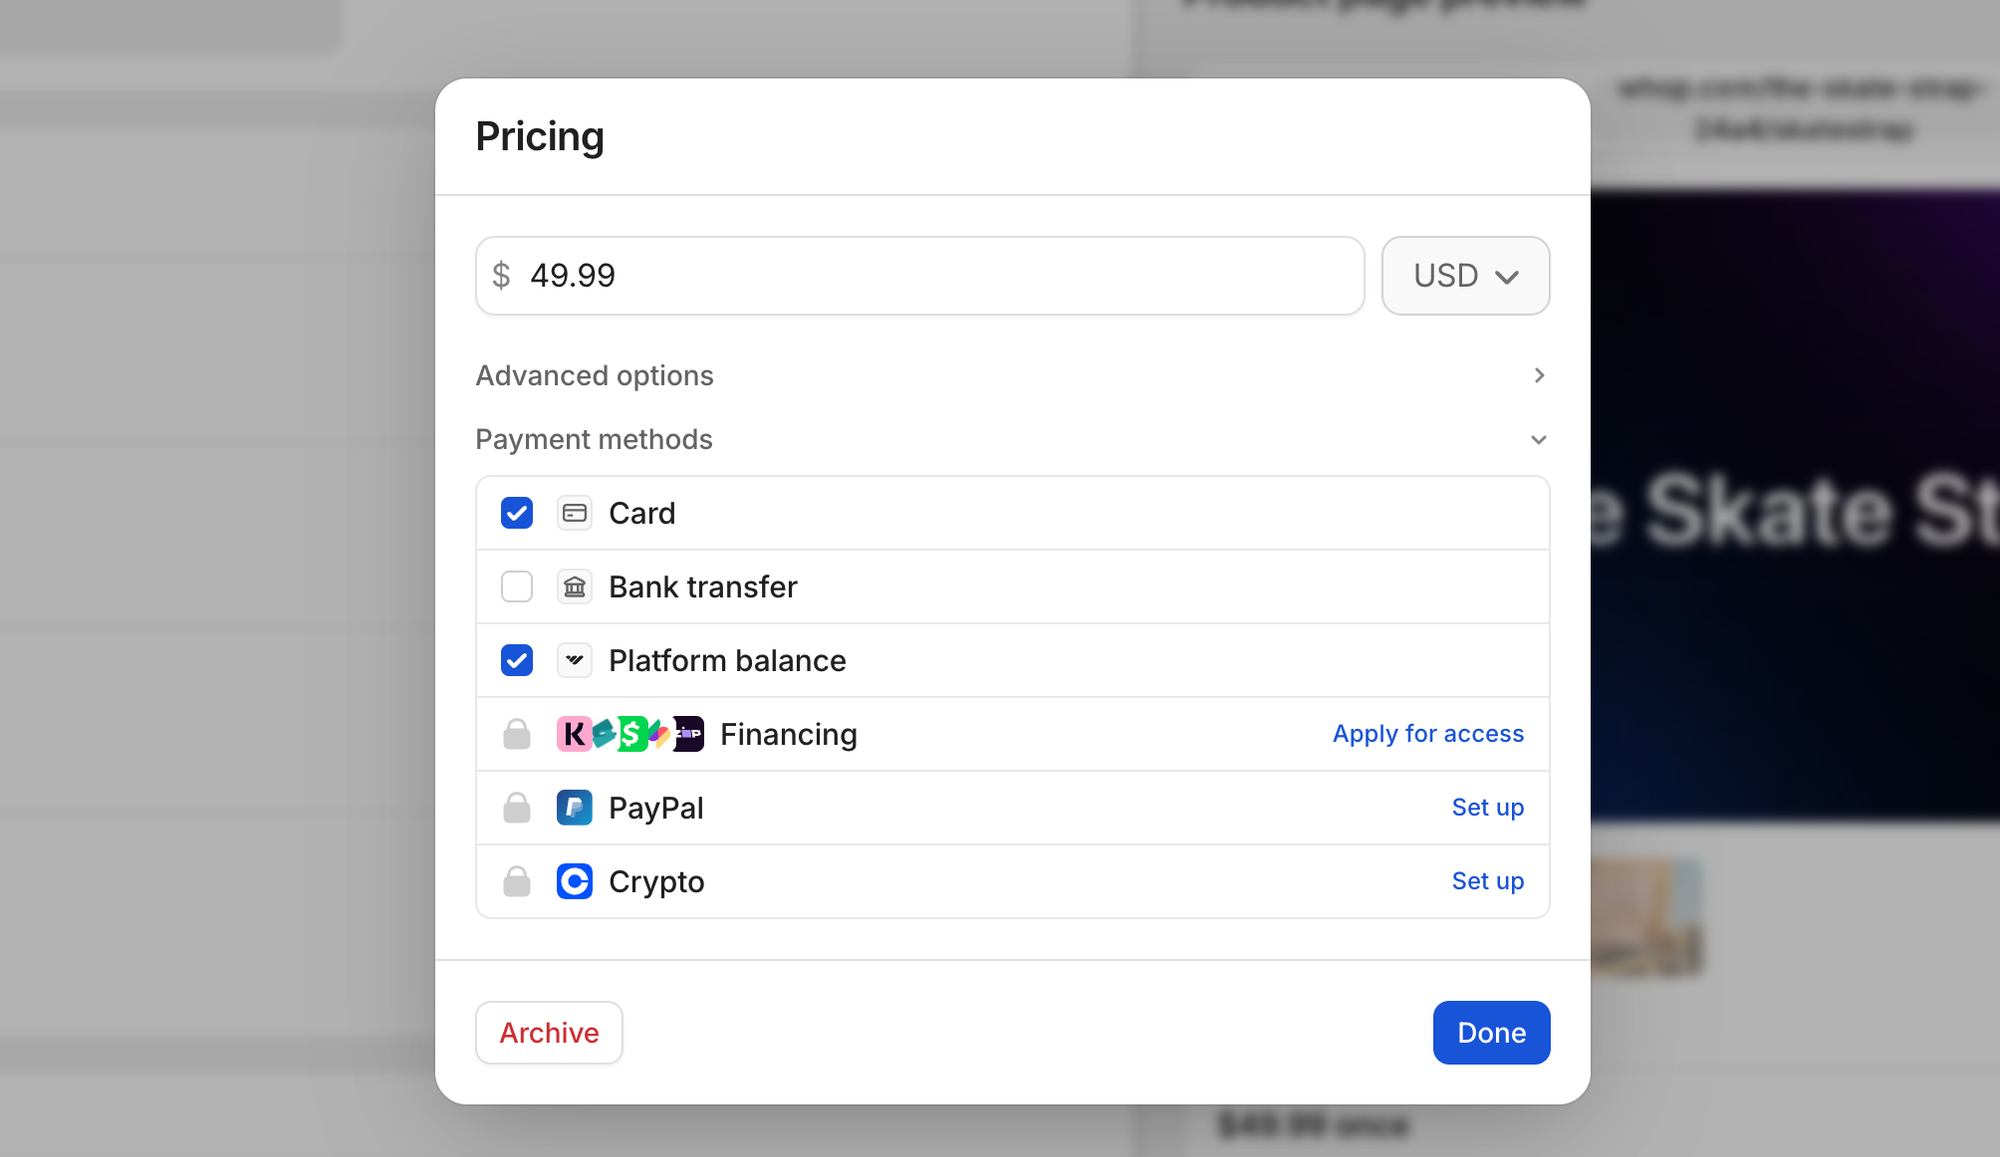Screen dimensions: 2000x1157
Task: Archive this pricing plan
Action: tap(548, 1032)
